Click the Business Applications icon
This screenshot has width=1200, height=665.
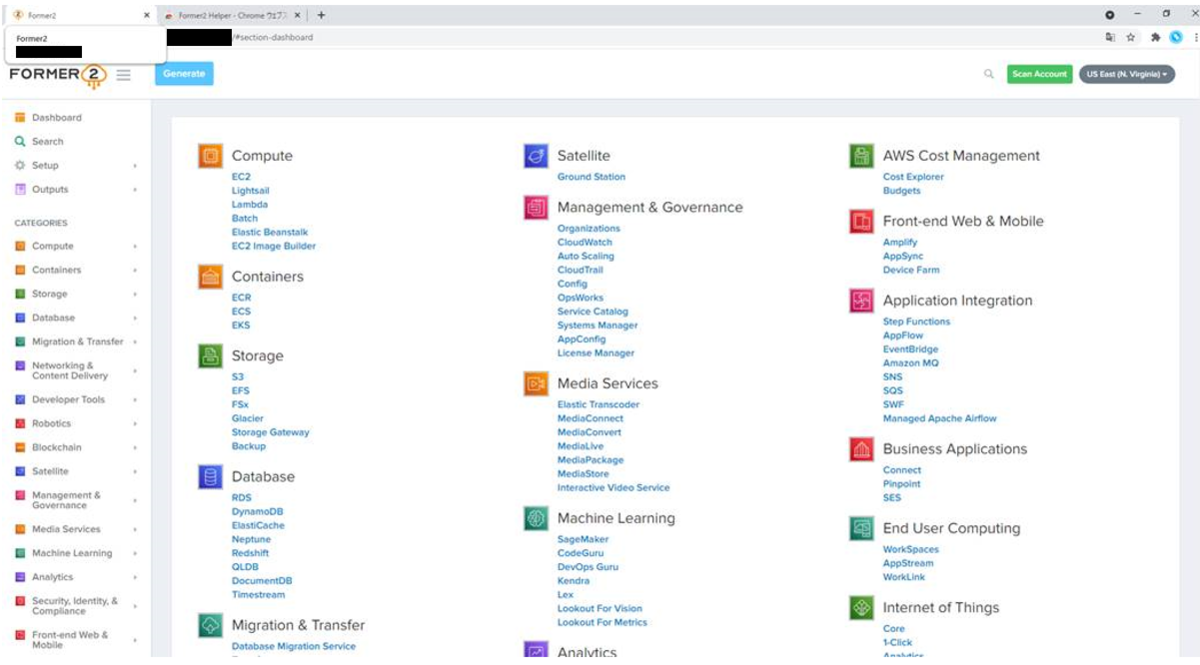pyautogui.click(x=862, y=449)
